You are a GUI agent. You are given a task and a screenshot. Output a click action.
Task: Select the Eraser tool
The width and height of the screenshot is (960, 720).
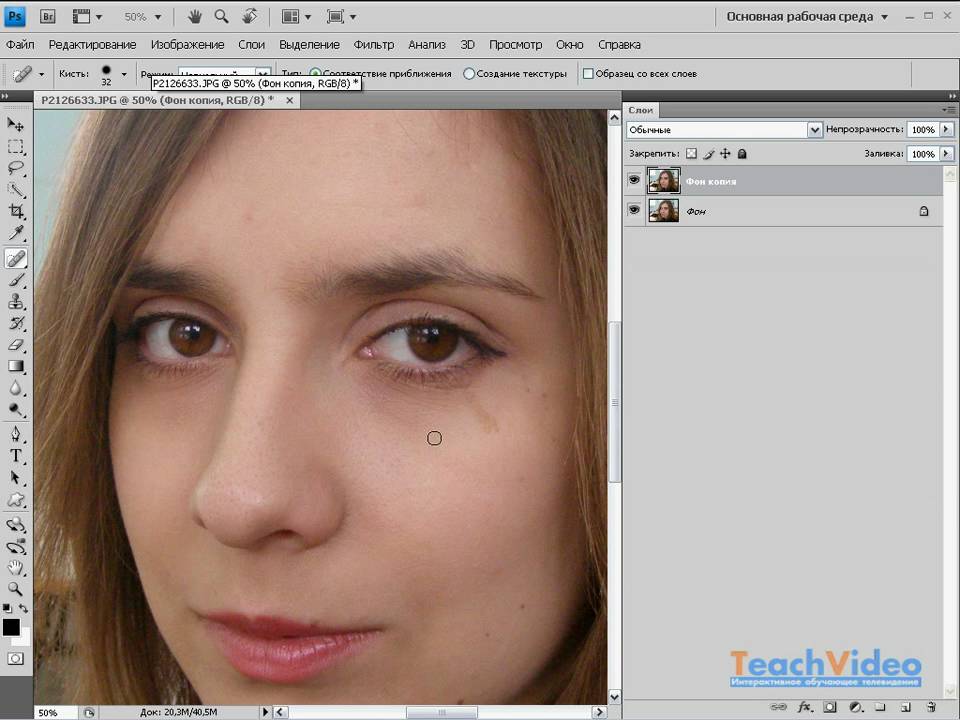[x=15, y=345]
